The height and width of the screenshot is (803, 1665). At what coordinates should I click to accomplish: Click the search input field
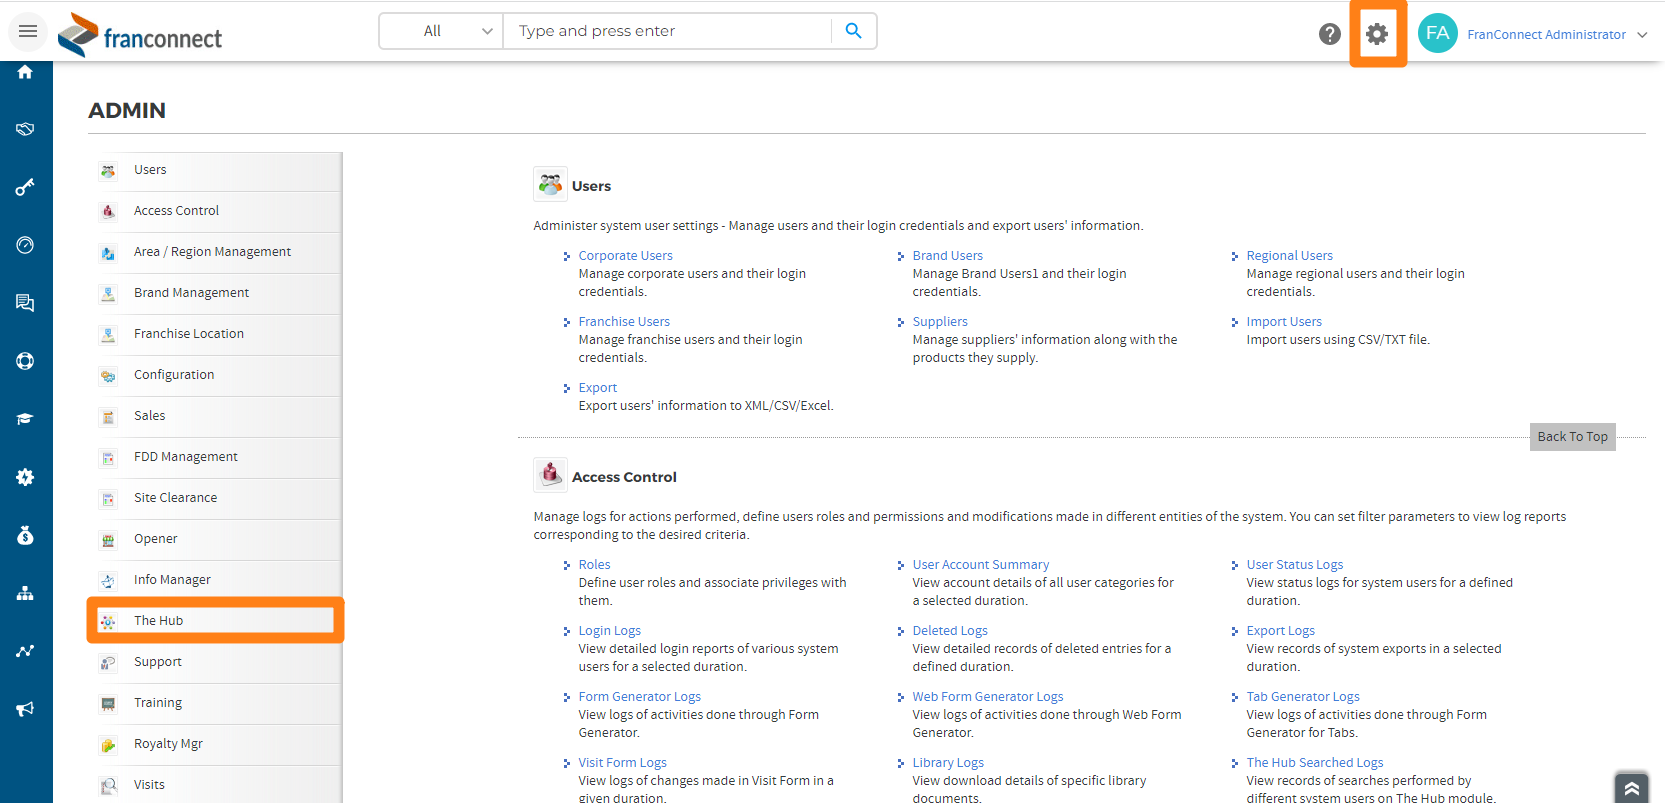[x=668, y=31]
